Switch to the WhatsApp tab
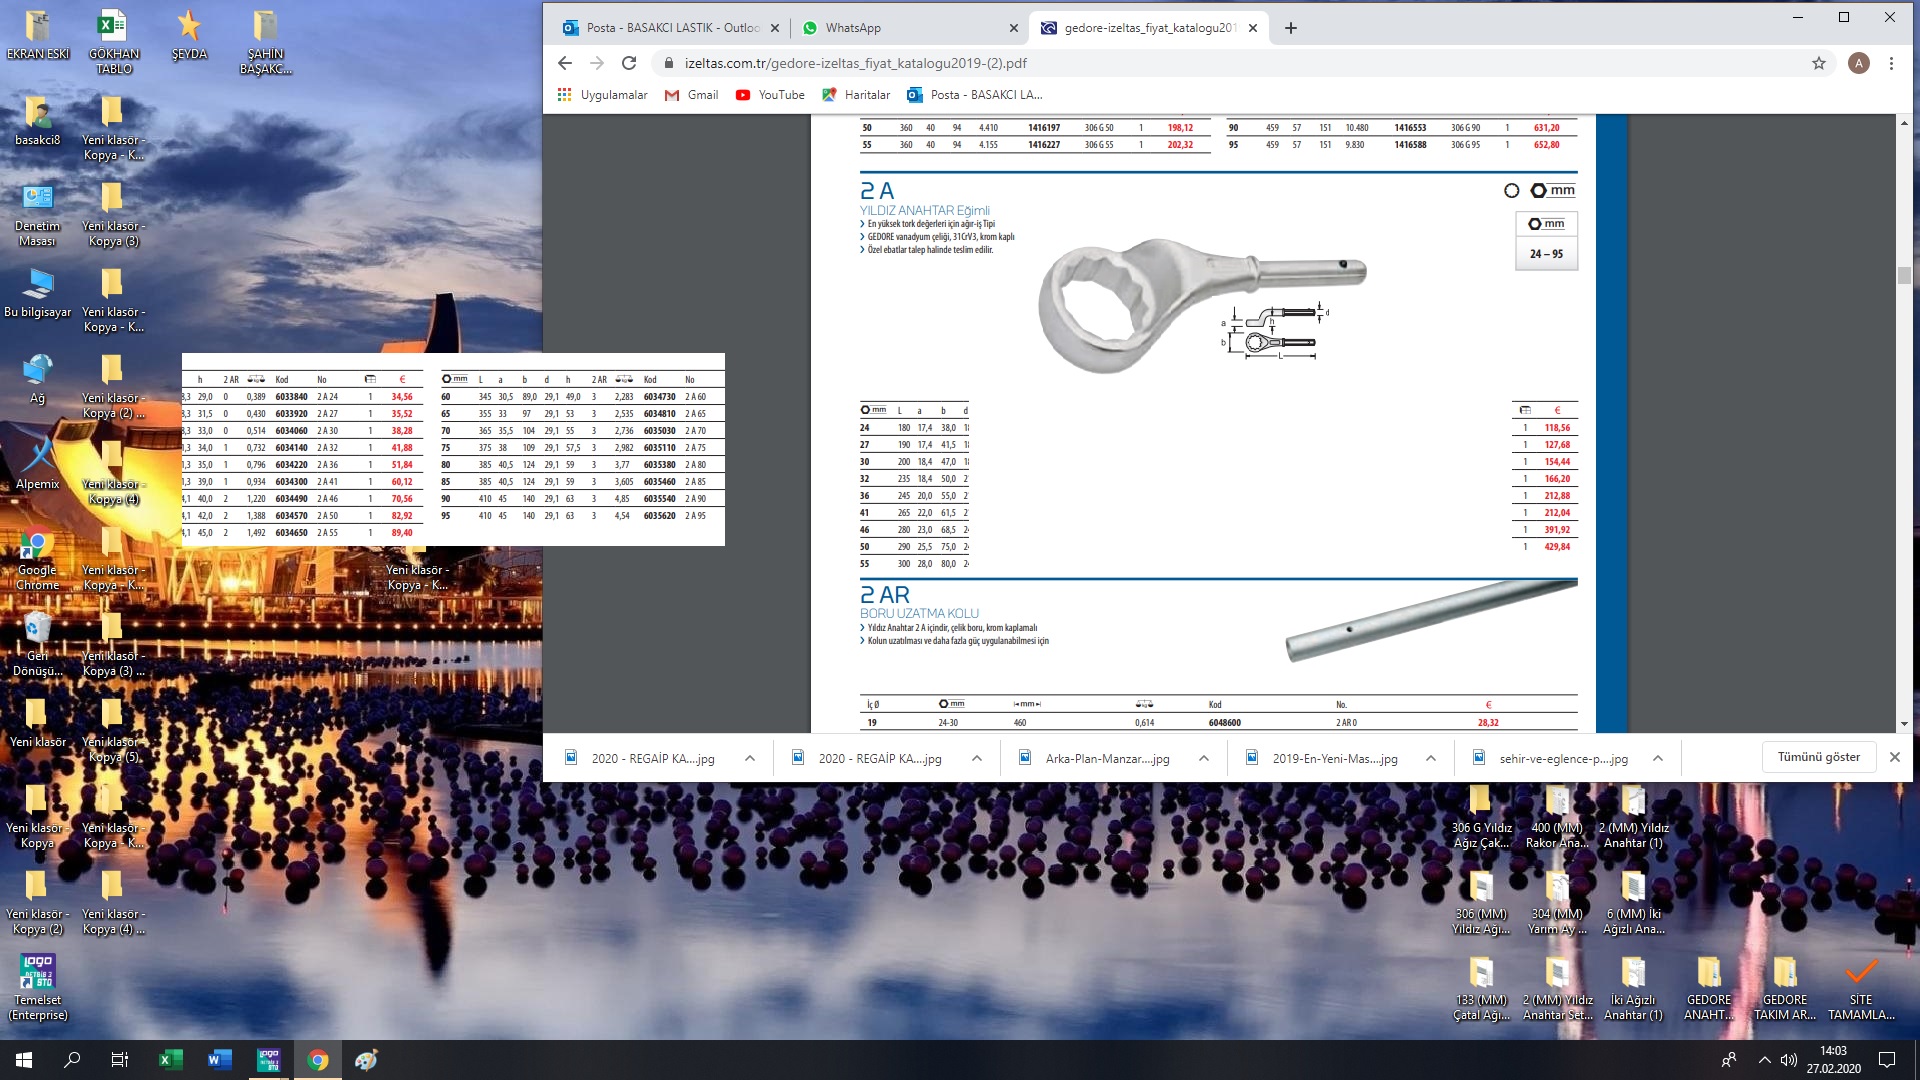1920x1080 pixels. point(853,28)
